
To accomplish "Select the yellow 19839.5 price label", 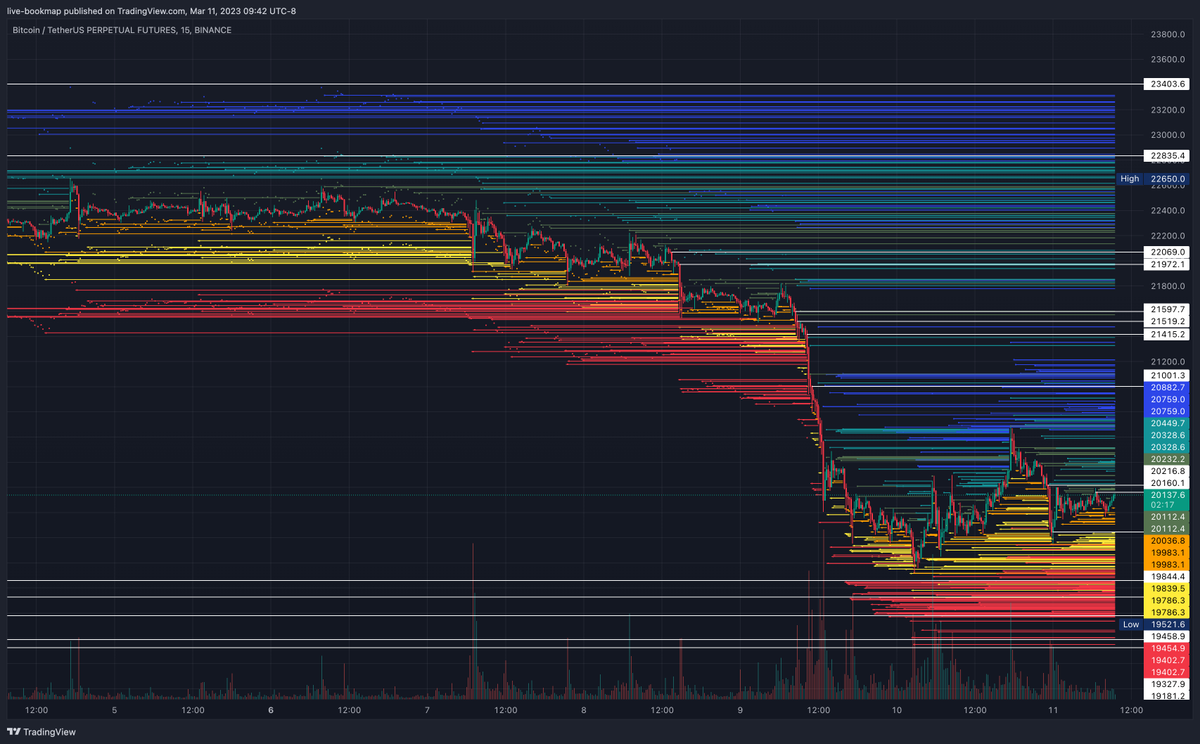I will click(1167, 589).
